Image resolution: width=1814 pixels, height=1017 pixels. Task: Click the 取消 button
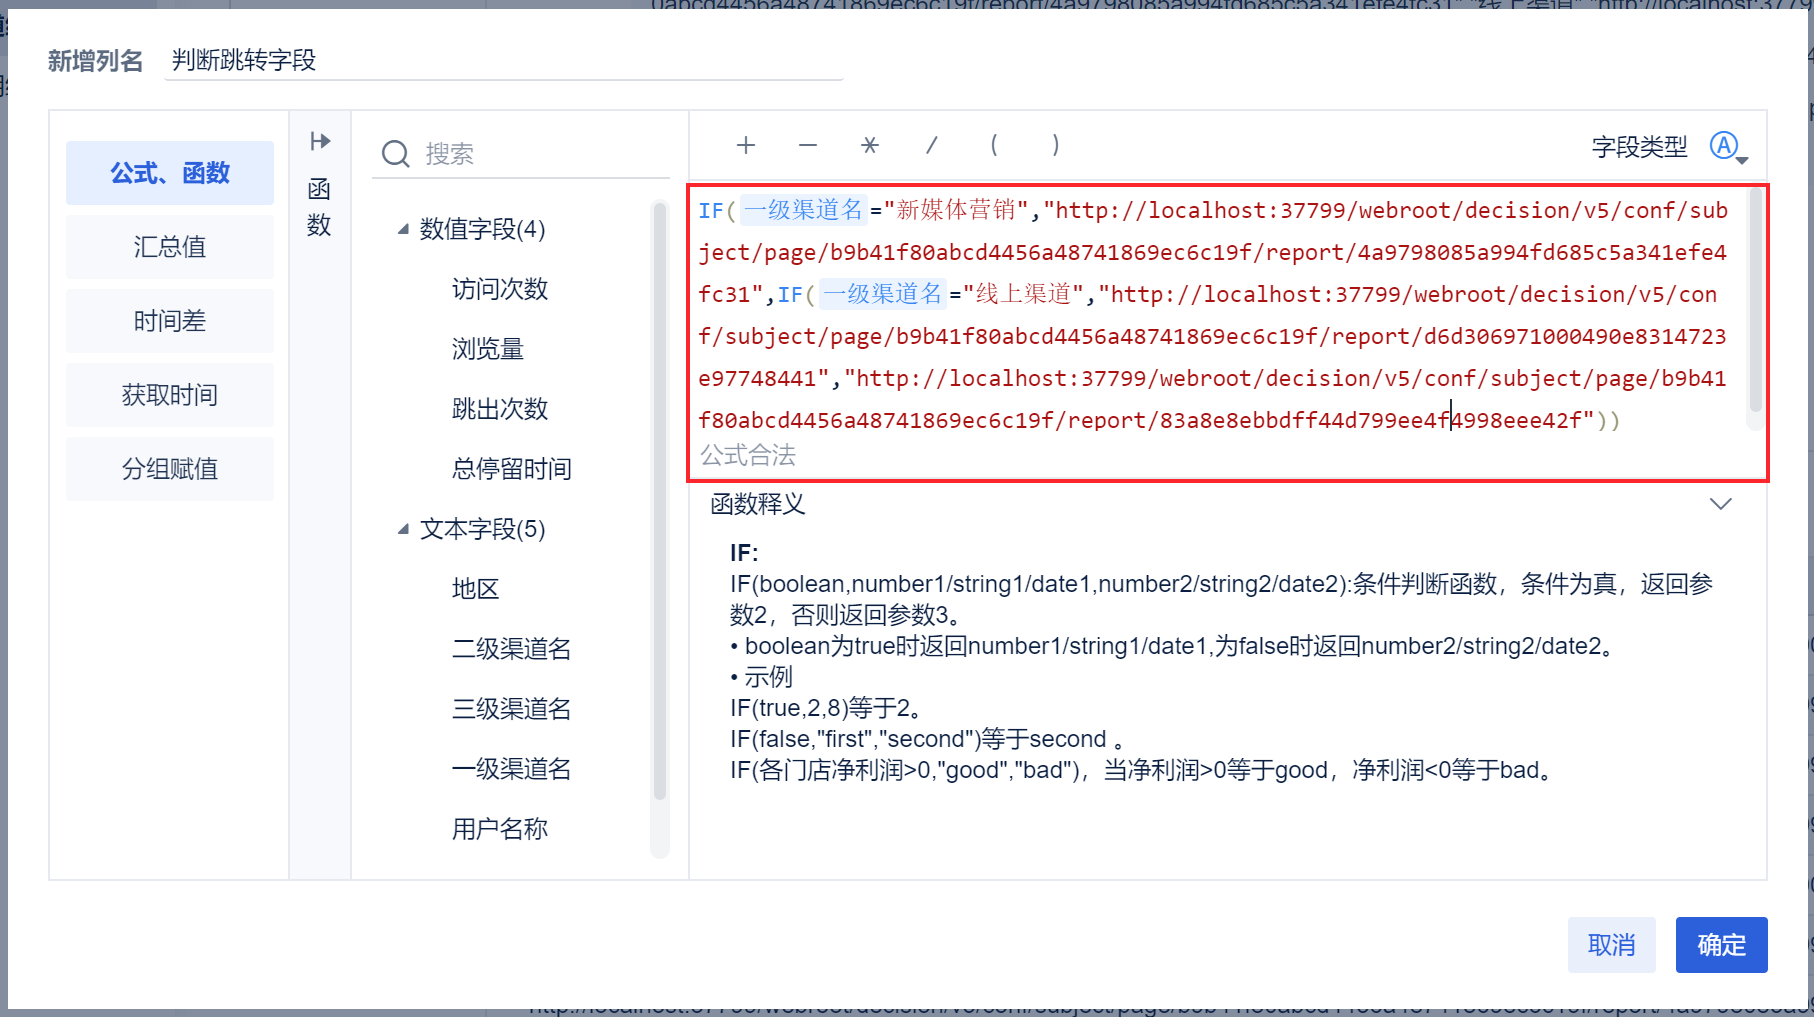pyautogui.click(x=1612, y=945)
